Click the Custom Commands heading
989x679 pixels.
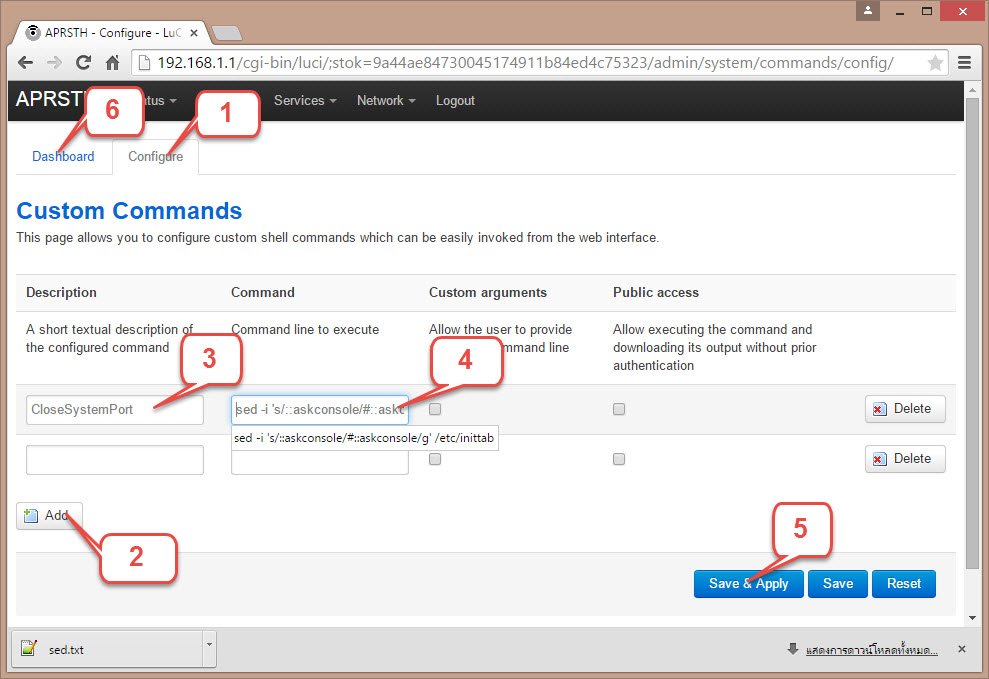coord(129,211)
